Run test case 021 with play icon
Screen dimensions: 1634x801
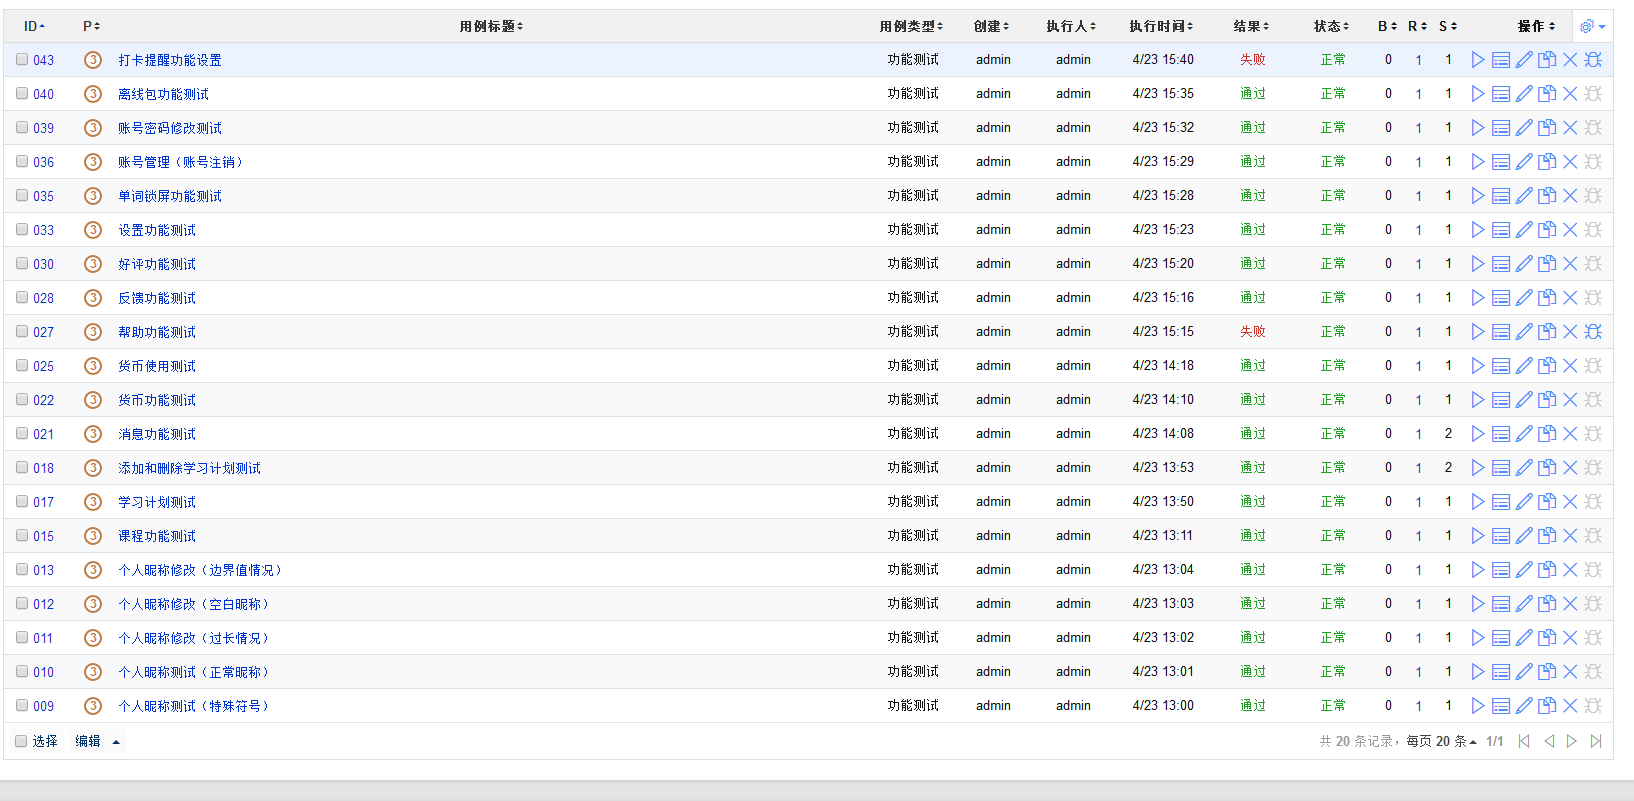1477,434
